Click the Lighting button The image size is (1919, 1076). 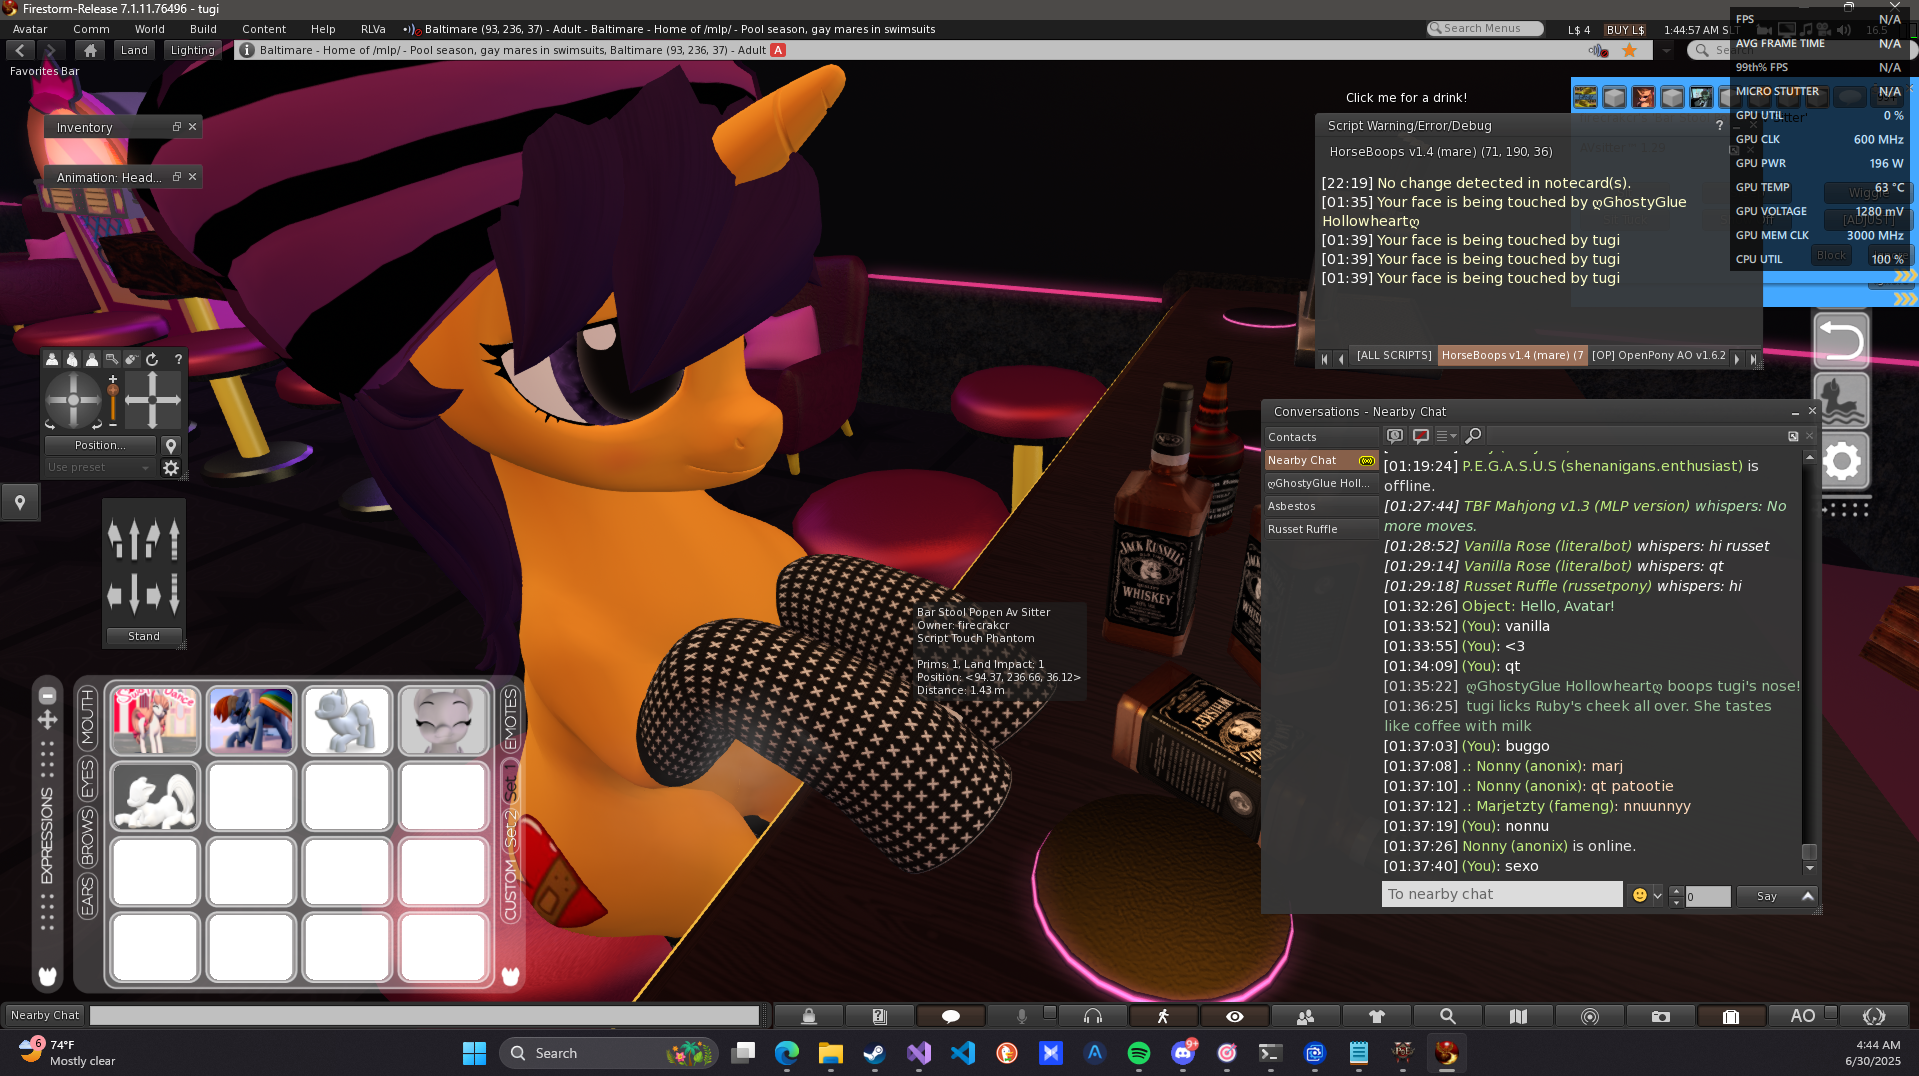pos(192,50)
